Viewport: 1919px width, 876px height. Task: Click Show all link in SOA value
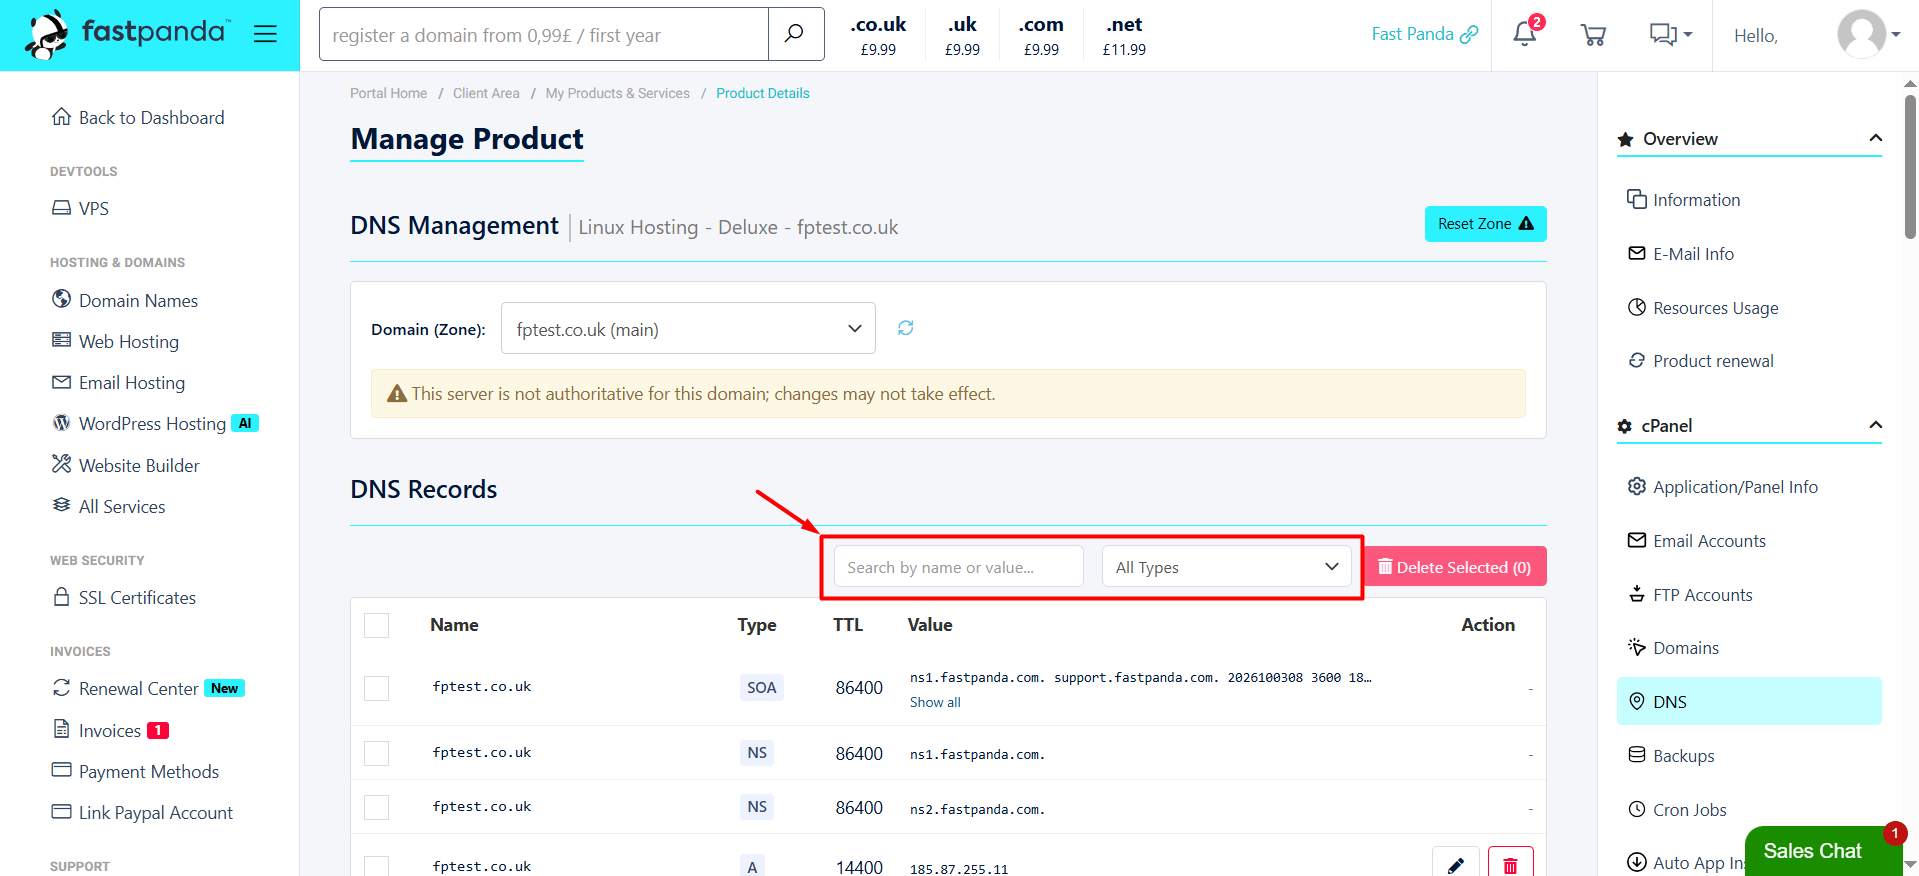coord(935,702)
